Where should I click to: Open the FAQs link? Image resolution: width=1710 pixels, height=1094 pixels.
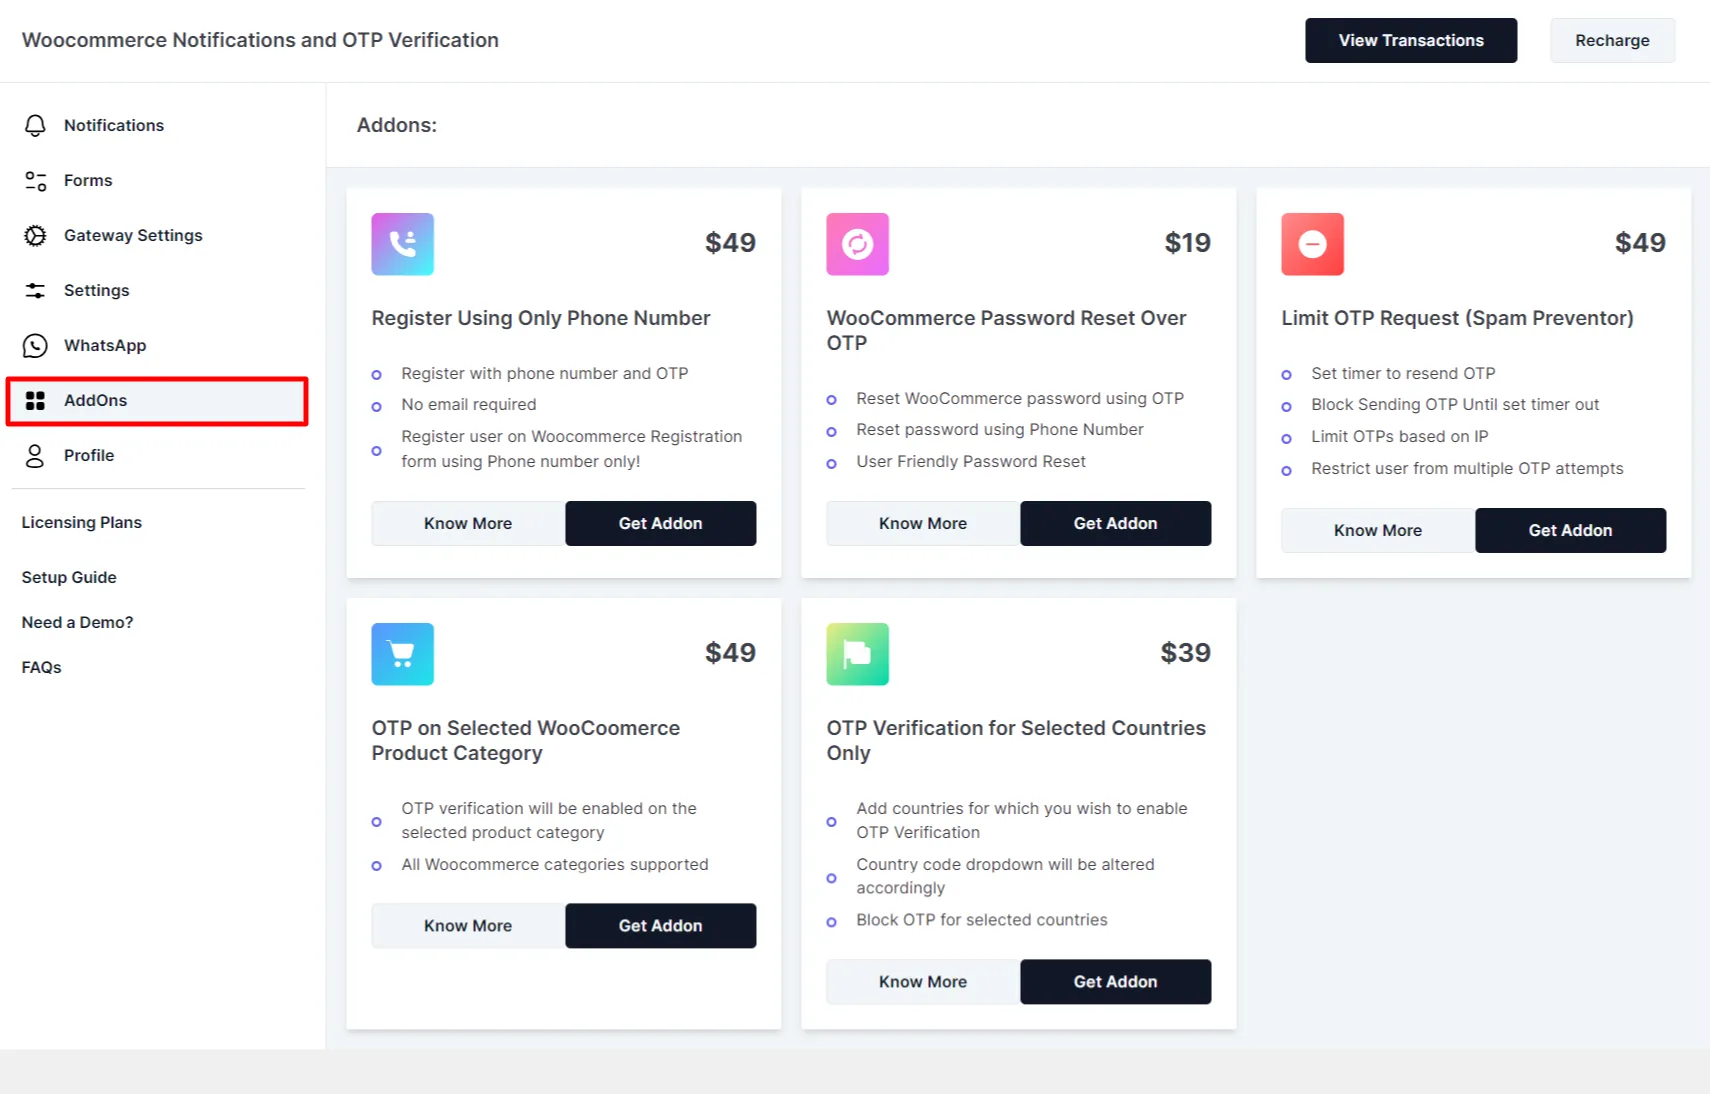(x=41, y=667)
